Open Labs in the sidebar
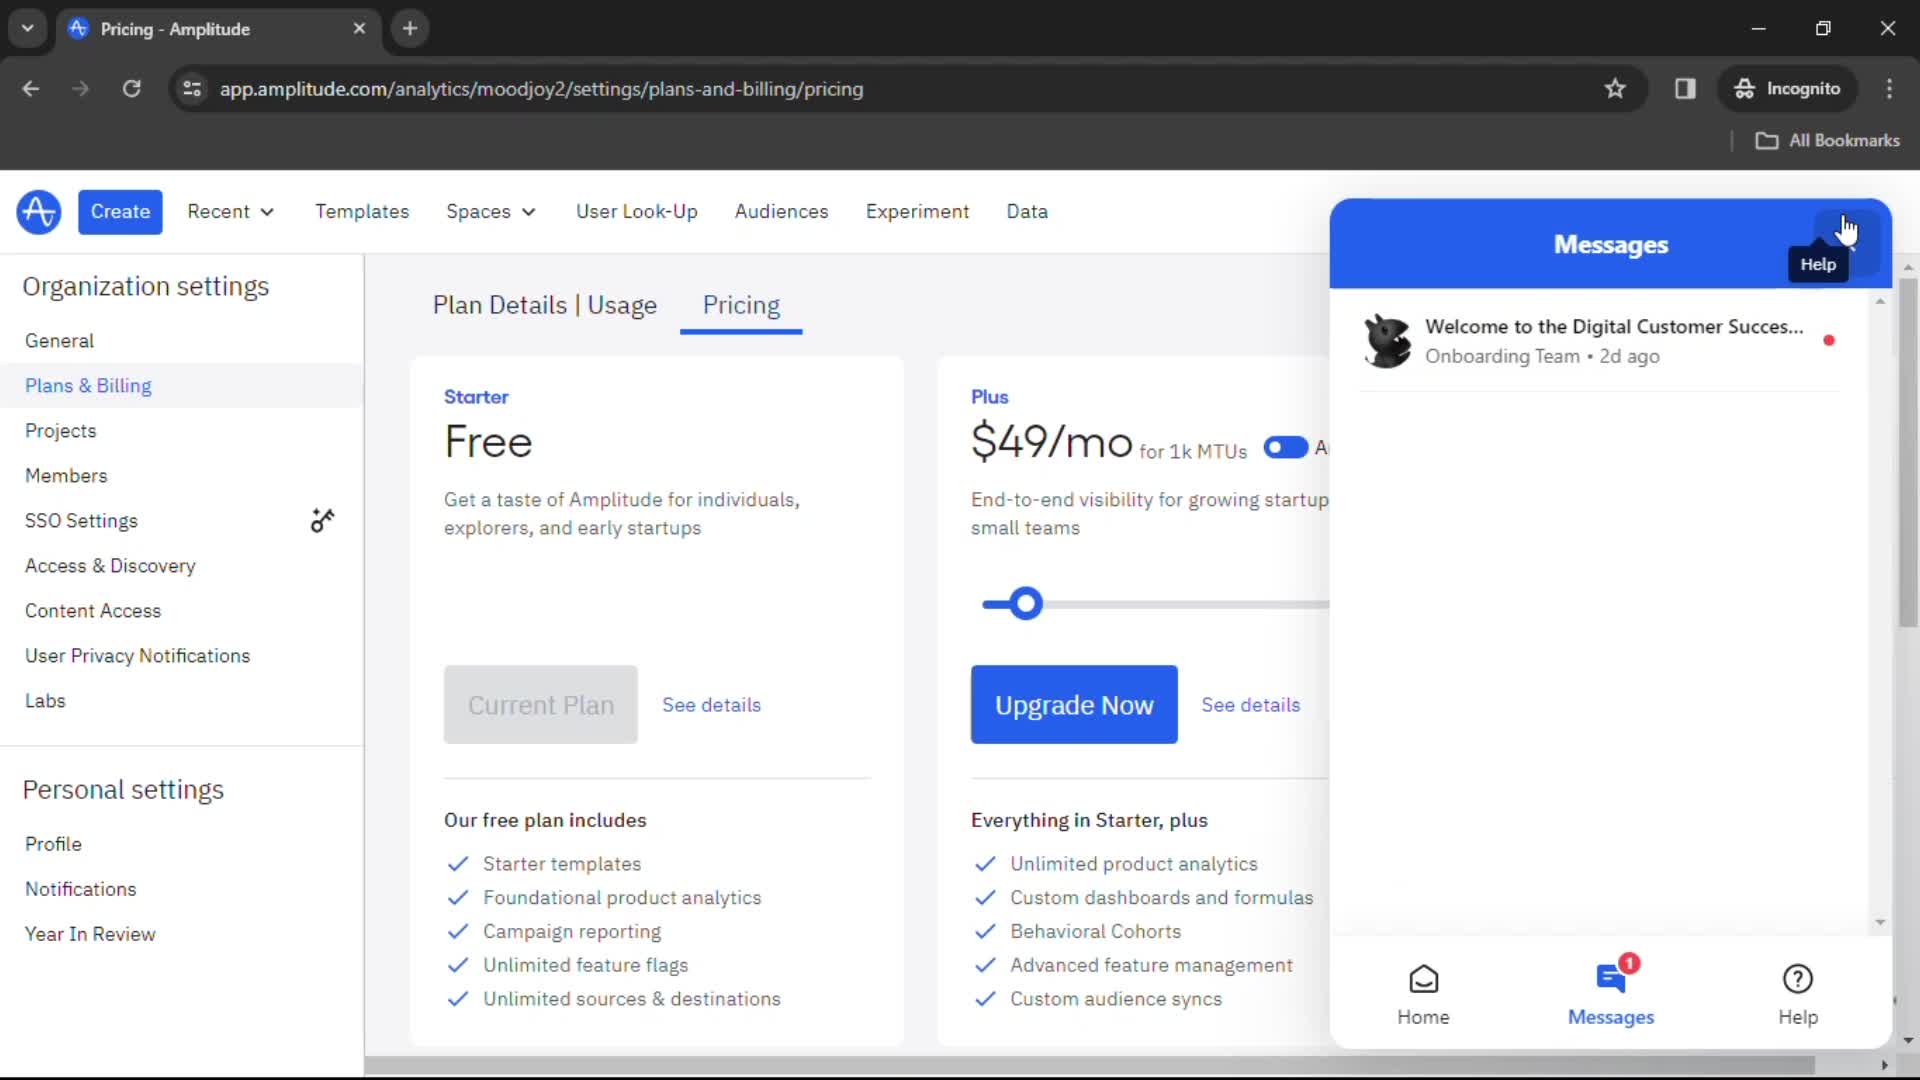The height and width of the screenshot is (1080, 1920). [x=45, y=701]
